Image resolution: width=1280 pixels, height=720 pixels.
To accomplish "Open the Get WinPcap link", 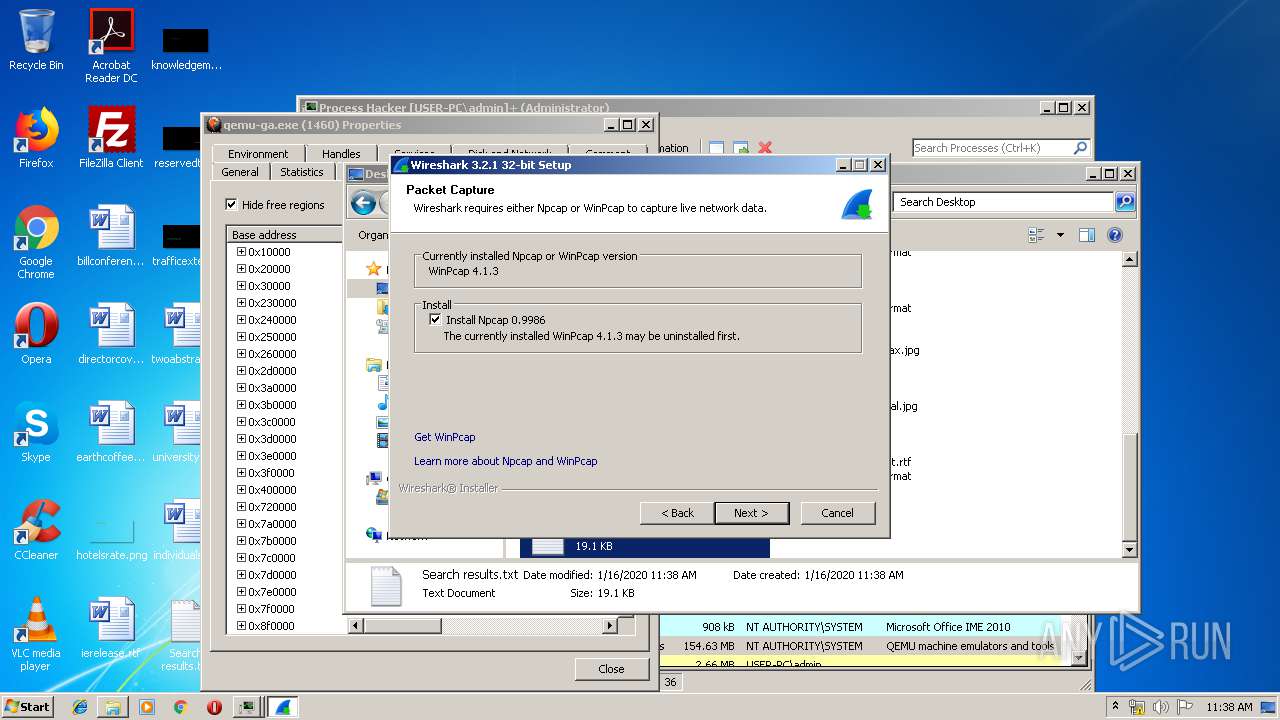I will click(445, 437).
